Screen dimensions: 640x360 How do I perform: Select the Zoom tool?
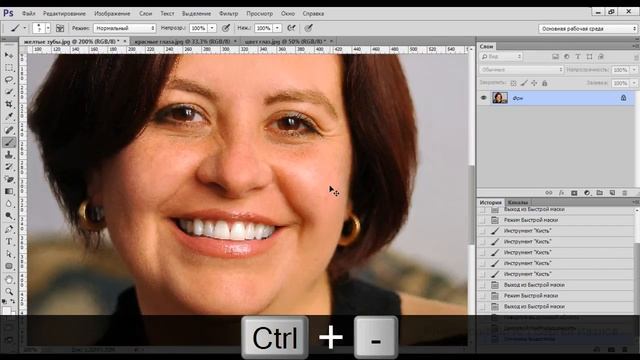pyautogui.click(x=9, y=291)
